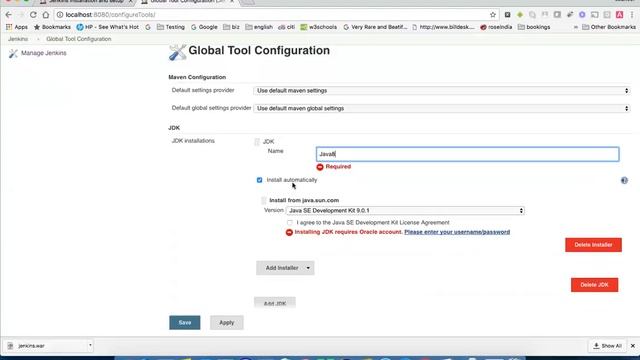
Task: Open Manage Jenkins from the sidebar
Action: pos(44,53)
